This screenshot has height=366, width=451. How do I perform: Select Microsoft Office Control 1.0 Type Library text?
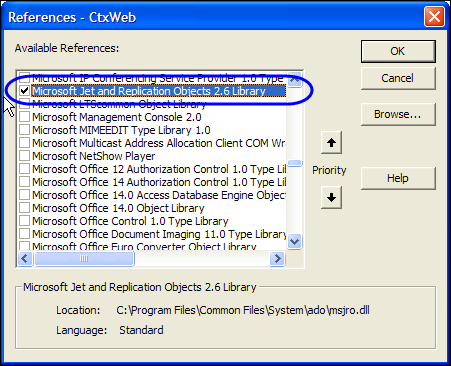130,221
